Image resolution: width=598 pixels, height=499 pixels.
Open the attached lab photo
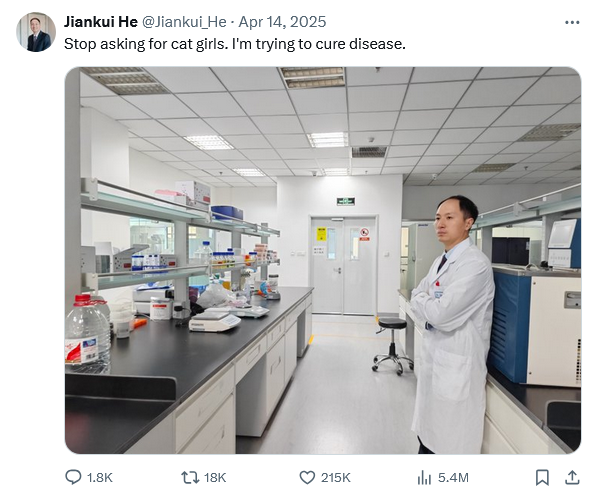(323, 260)
